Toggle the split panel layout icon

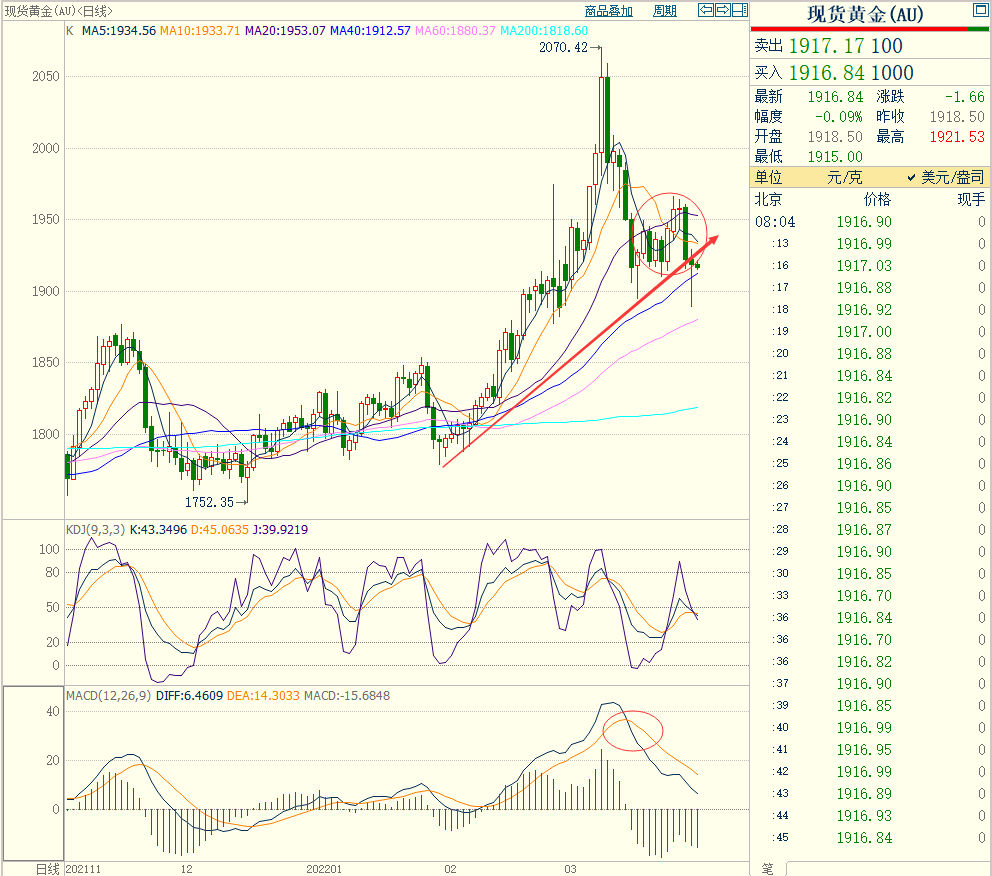point(739,11)
